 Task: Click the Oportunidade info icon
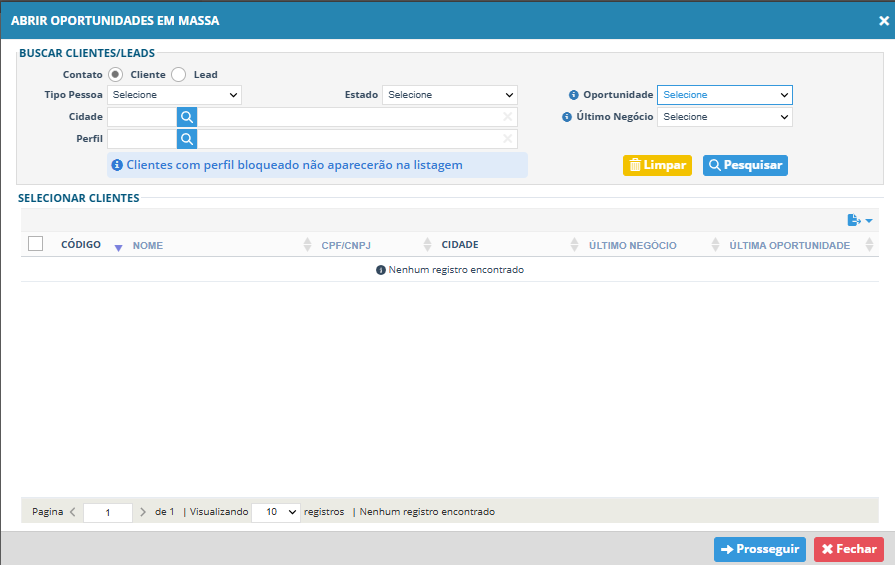(574, 95)
